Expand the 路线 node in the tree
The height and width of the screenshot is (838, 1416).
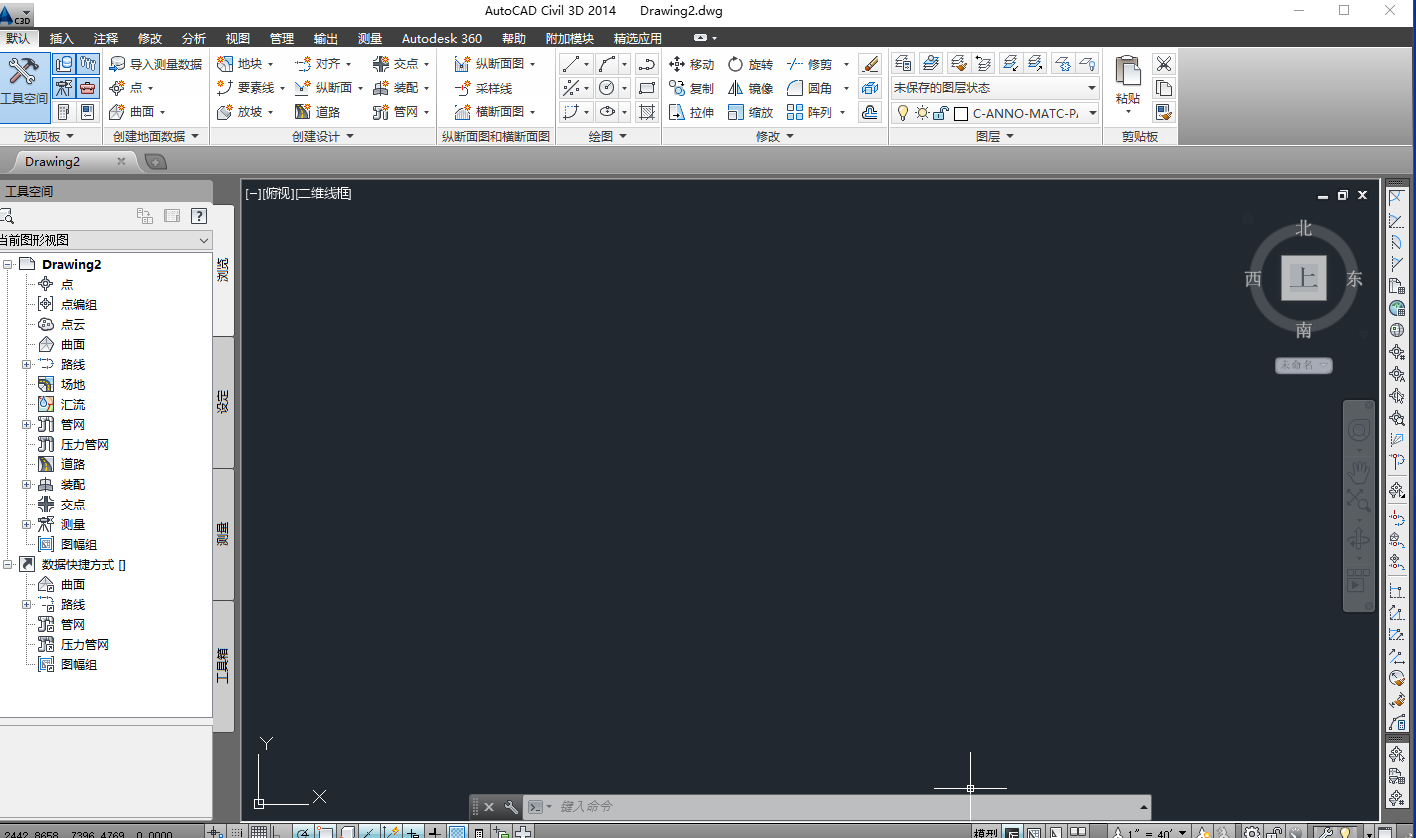(27, 364)
